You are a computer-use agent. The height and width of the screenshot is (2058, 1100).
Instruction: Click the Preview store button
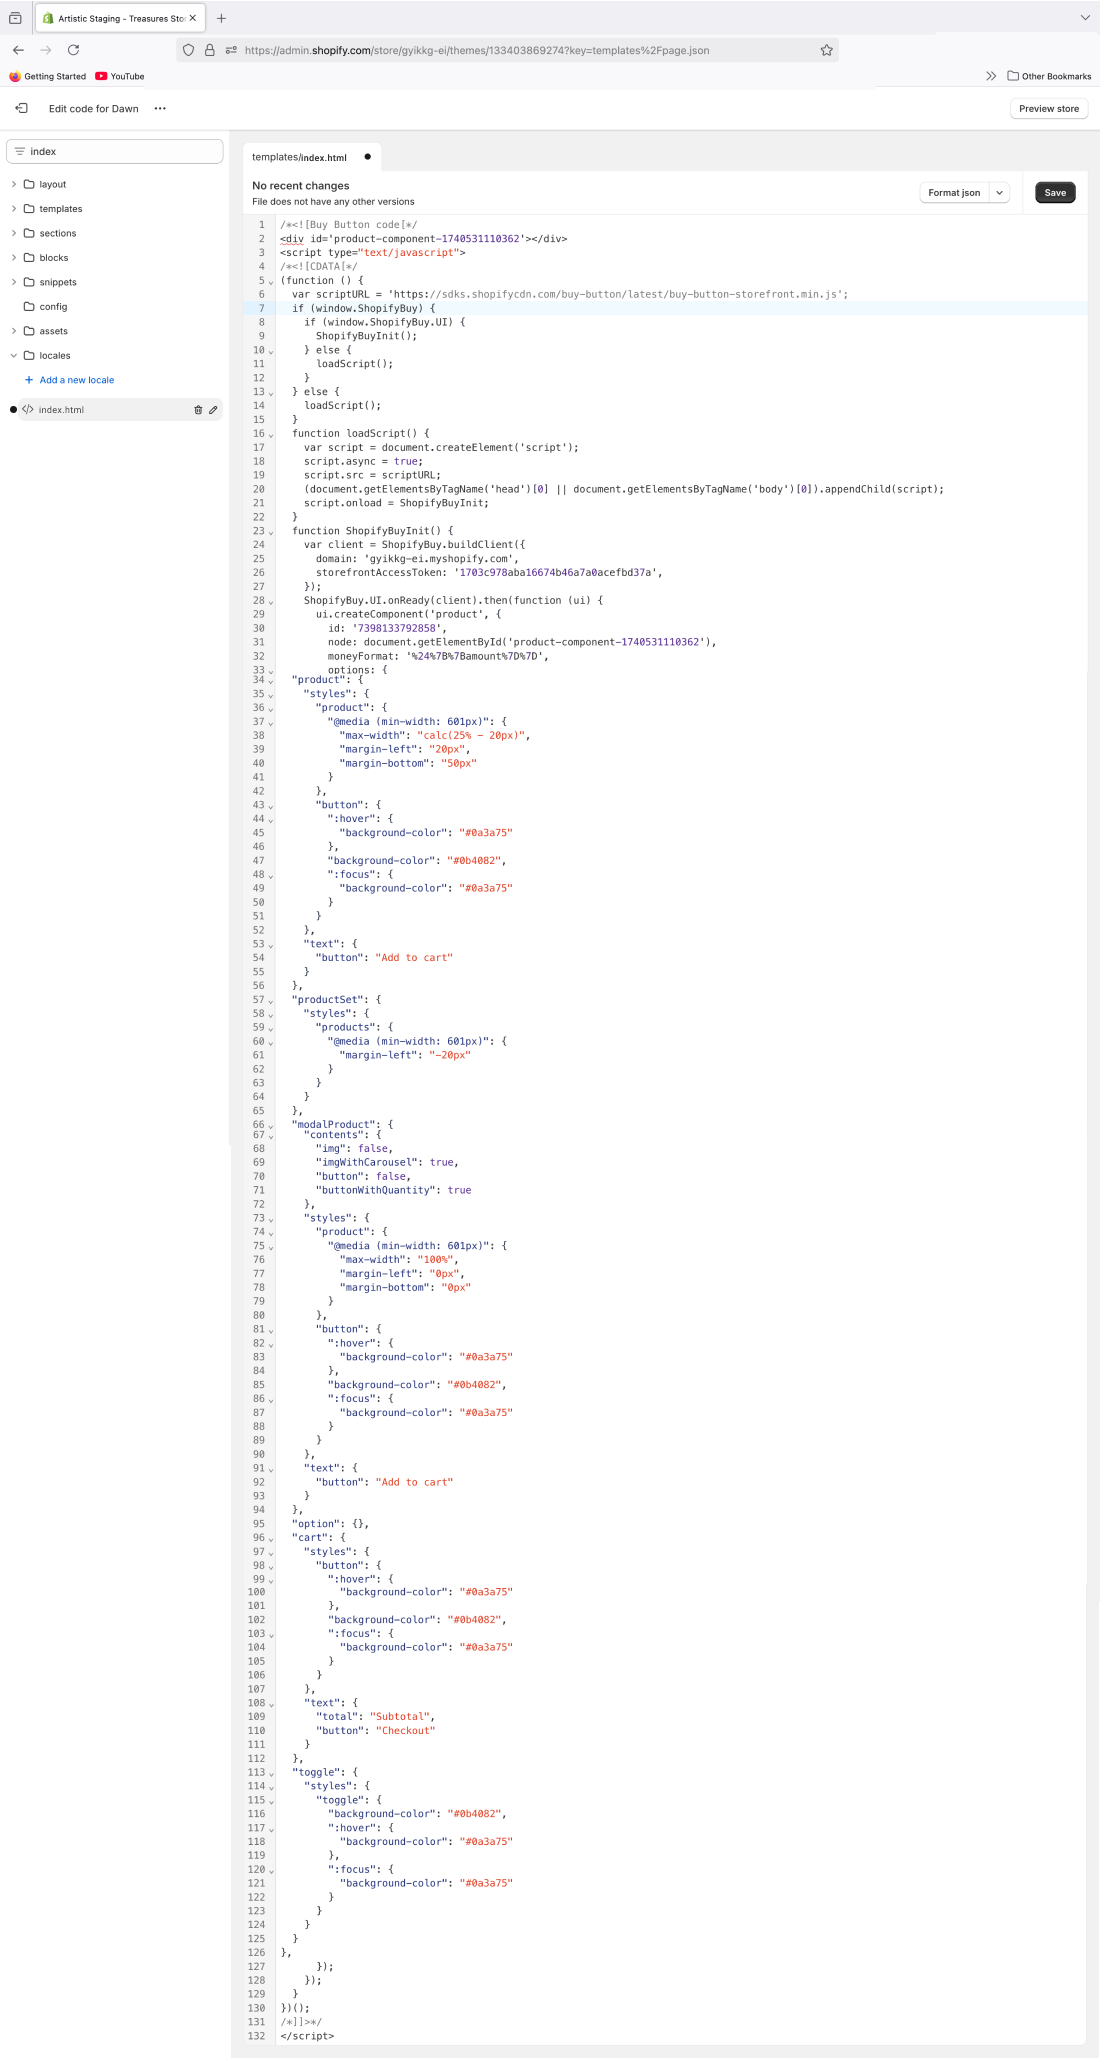coord(1049,108)
